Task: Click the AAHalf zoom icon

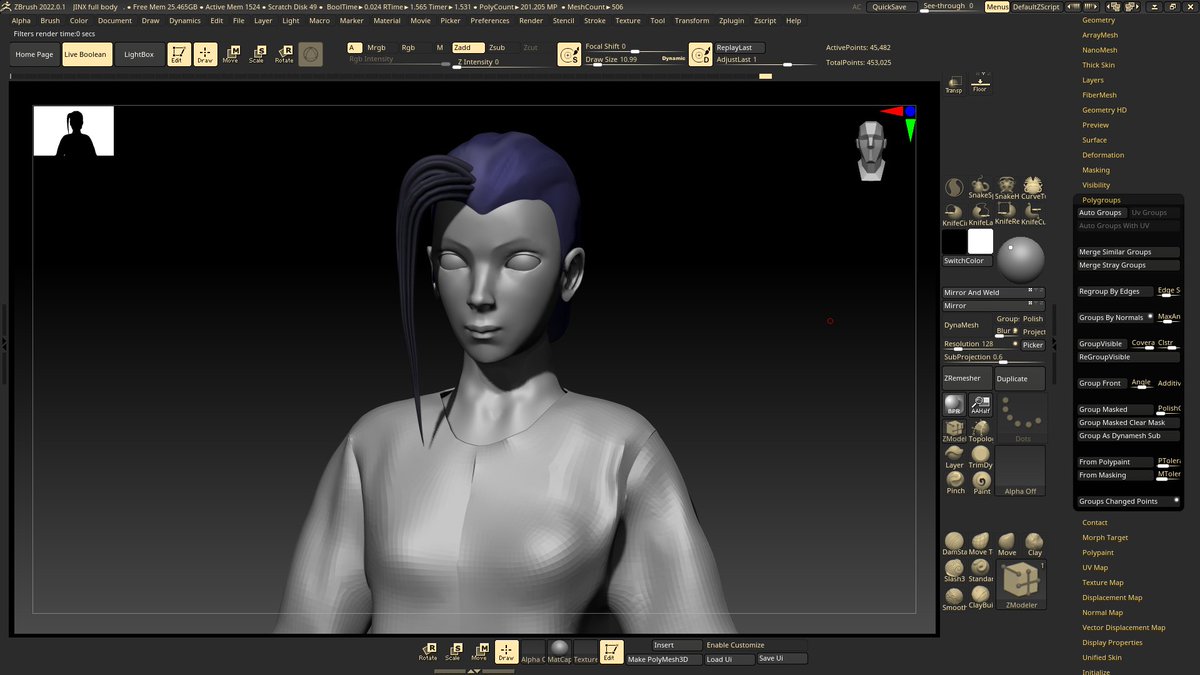Action: pos(980,404)
